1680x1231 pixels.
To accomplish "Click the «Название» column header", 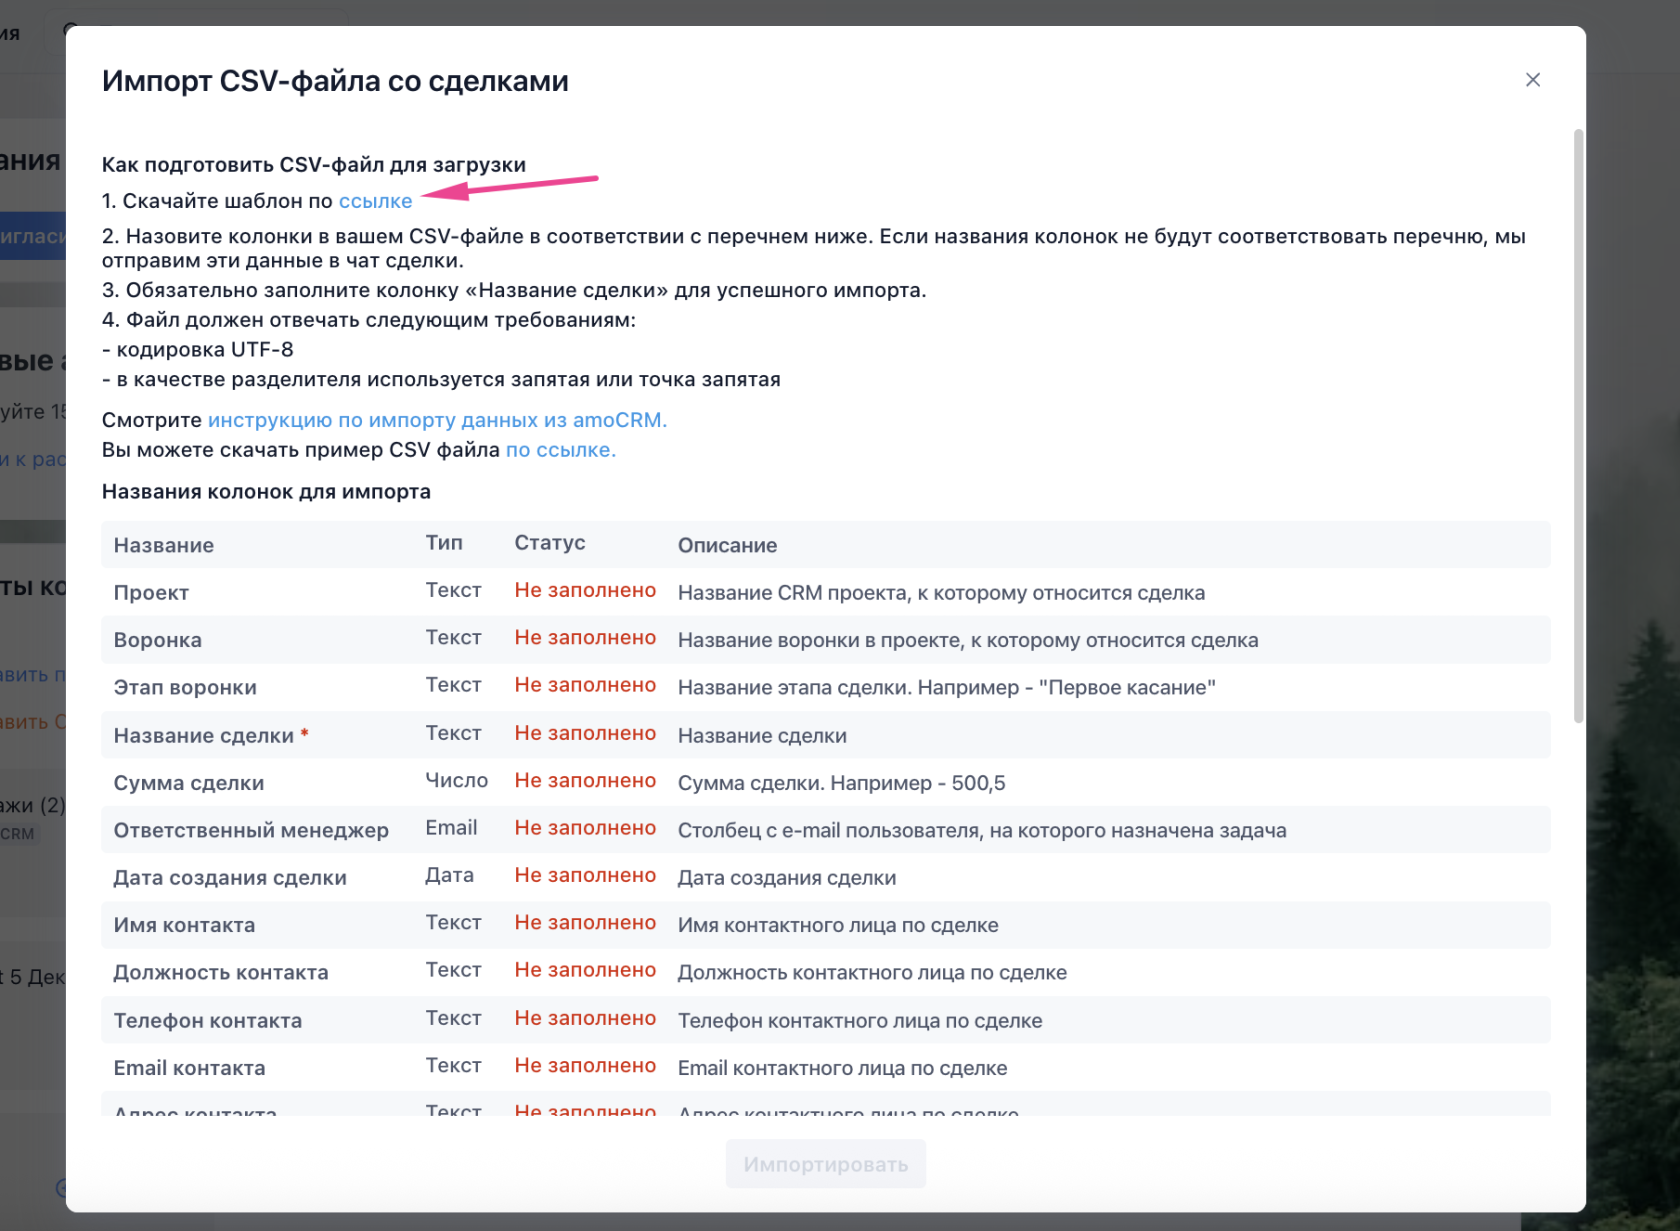I will pyautogui.click(x=163, y=545).
